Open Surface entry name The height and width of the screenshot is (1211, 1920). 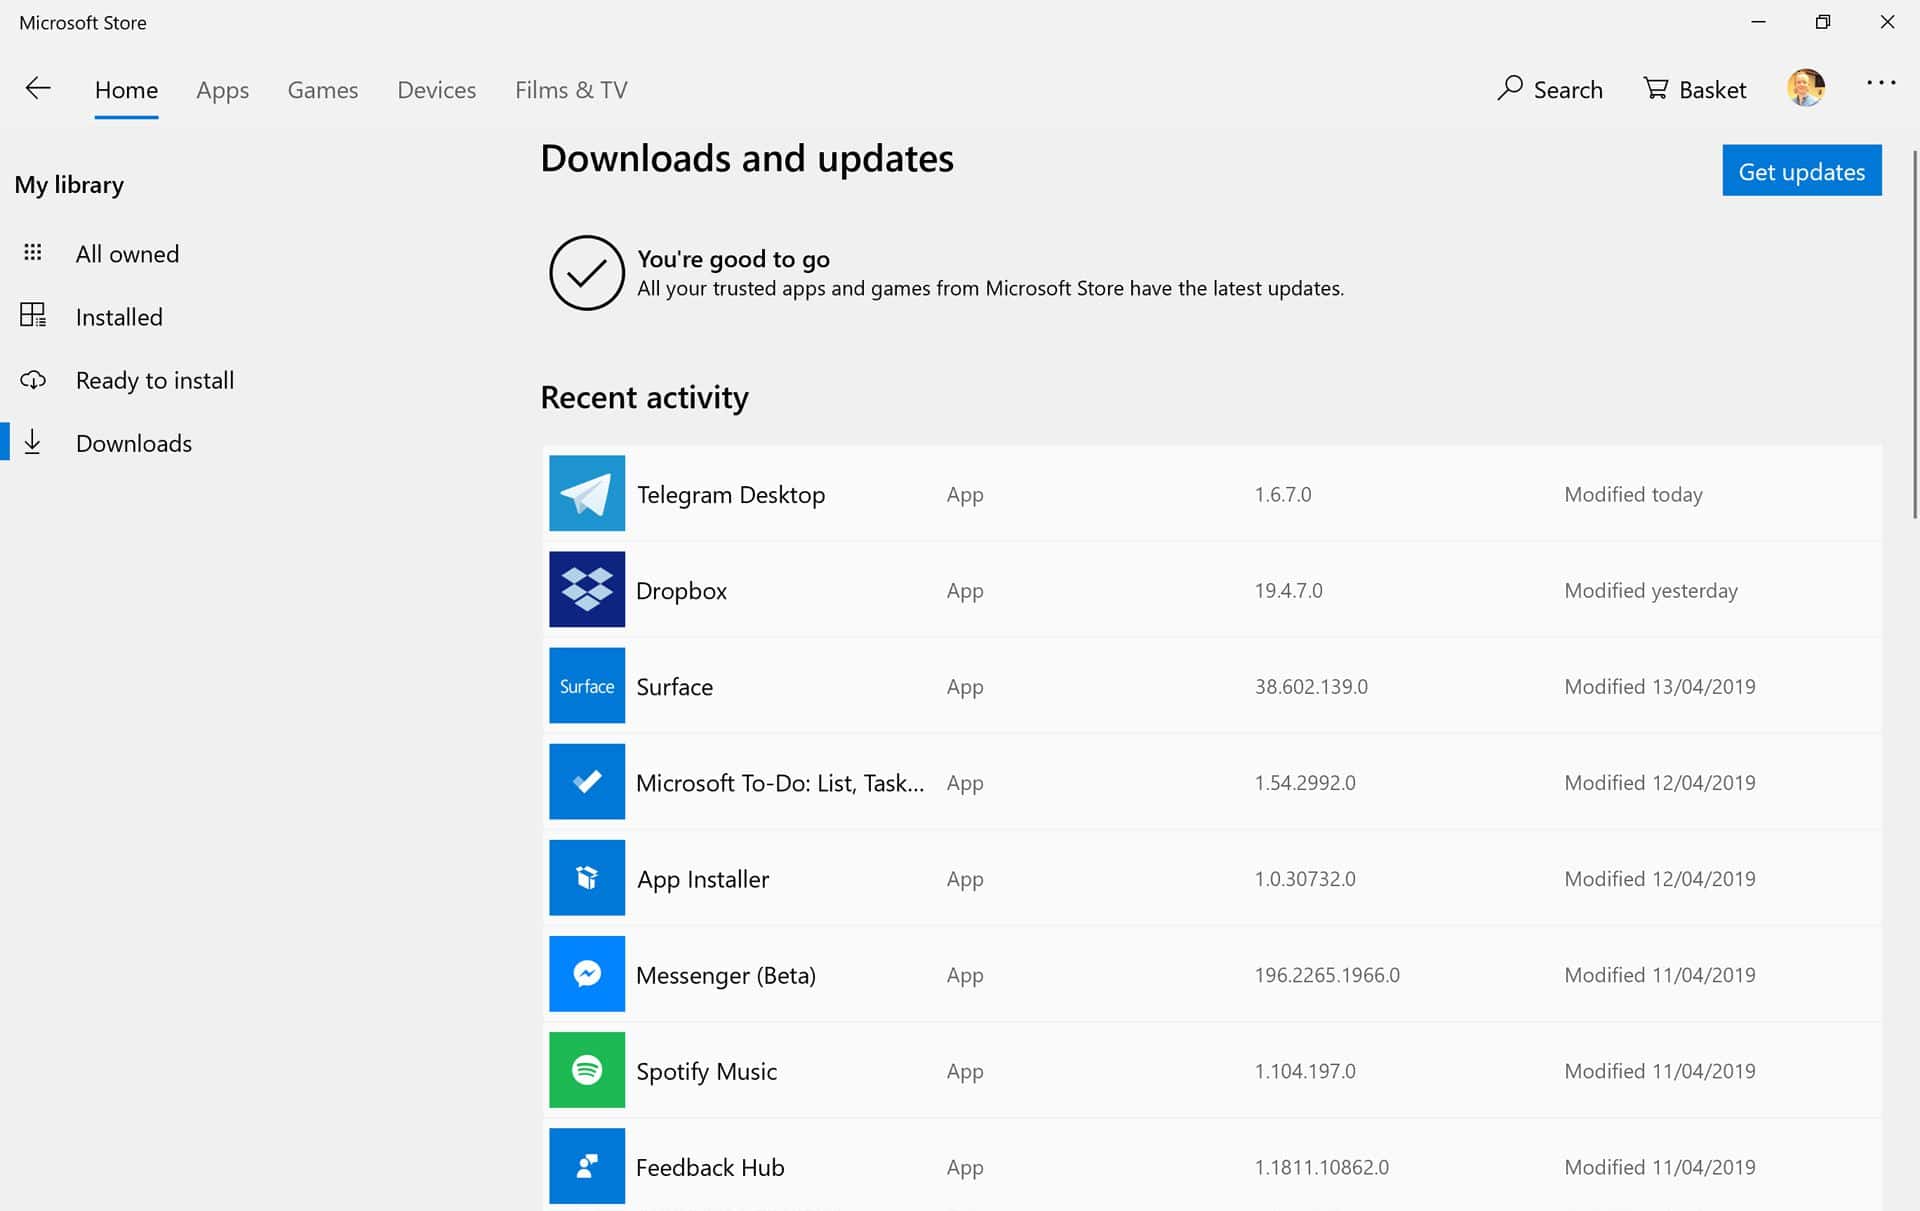coord(674,687)
